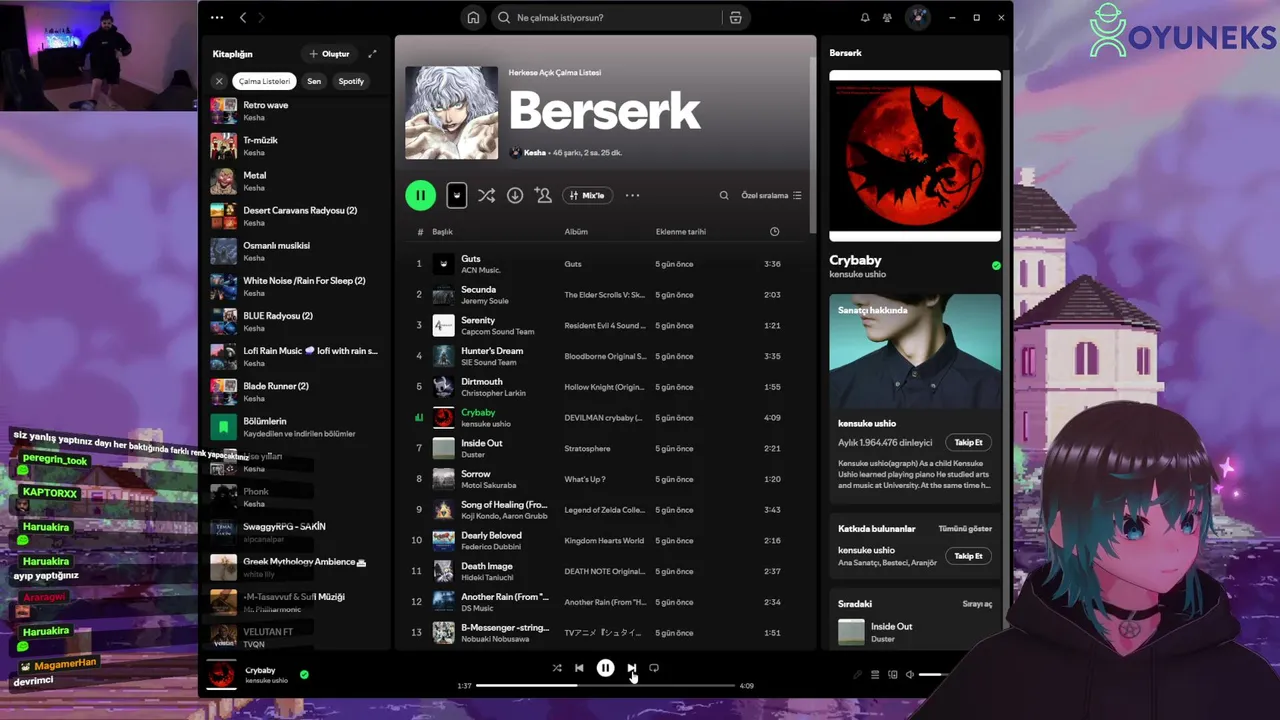The image size is (1280, 720).
Task: Select the Sen filter chip
Action: (314, 81)
